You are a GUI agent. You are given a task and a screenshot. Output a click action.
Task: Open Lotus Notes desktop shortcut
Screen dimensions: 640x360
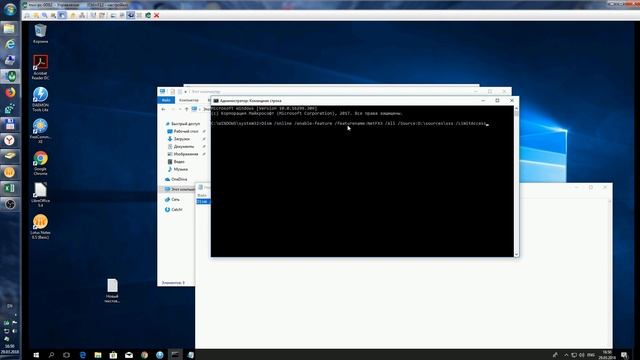40,227
